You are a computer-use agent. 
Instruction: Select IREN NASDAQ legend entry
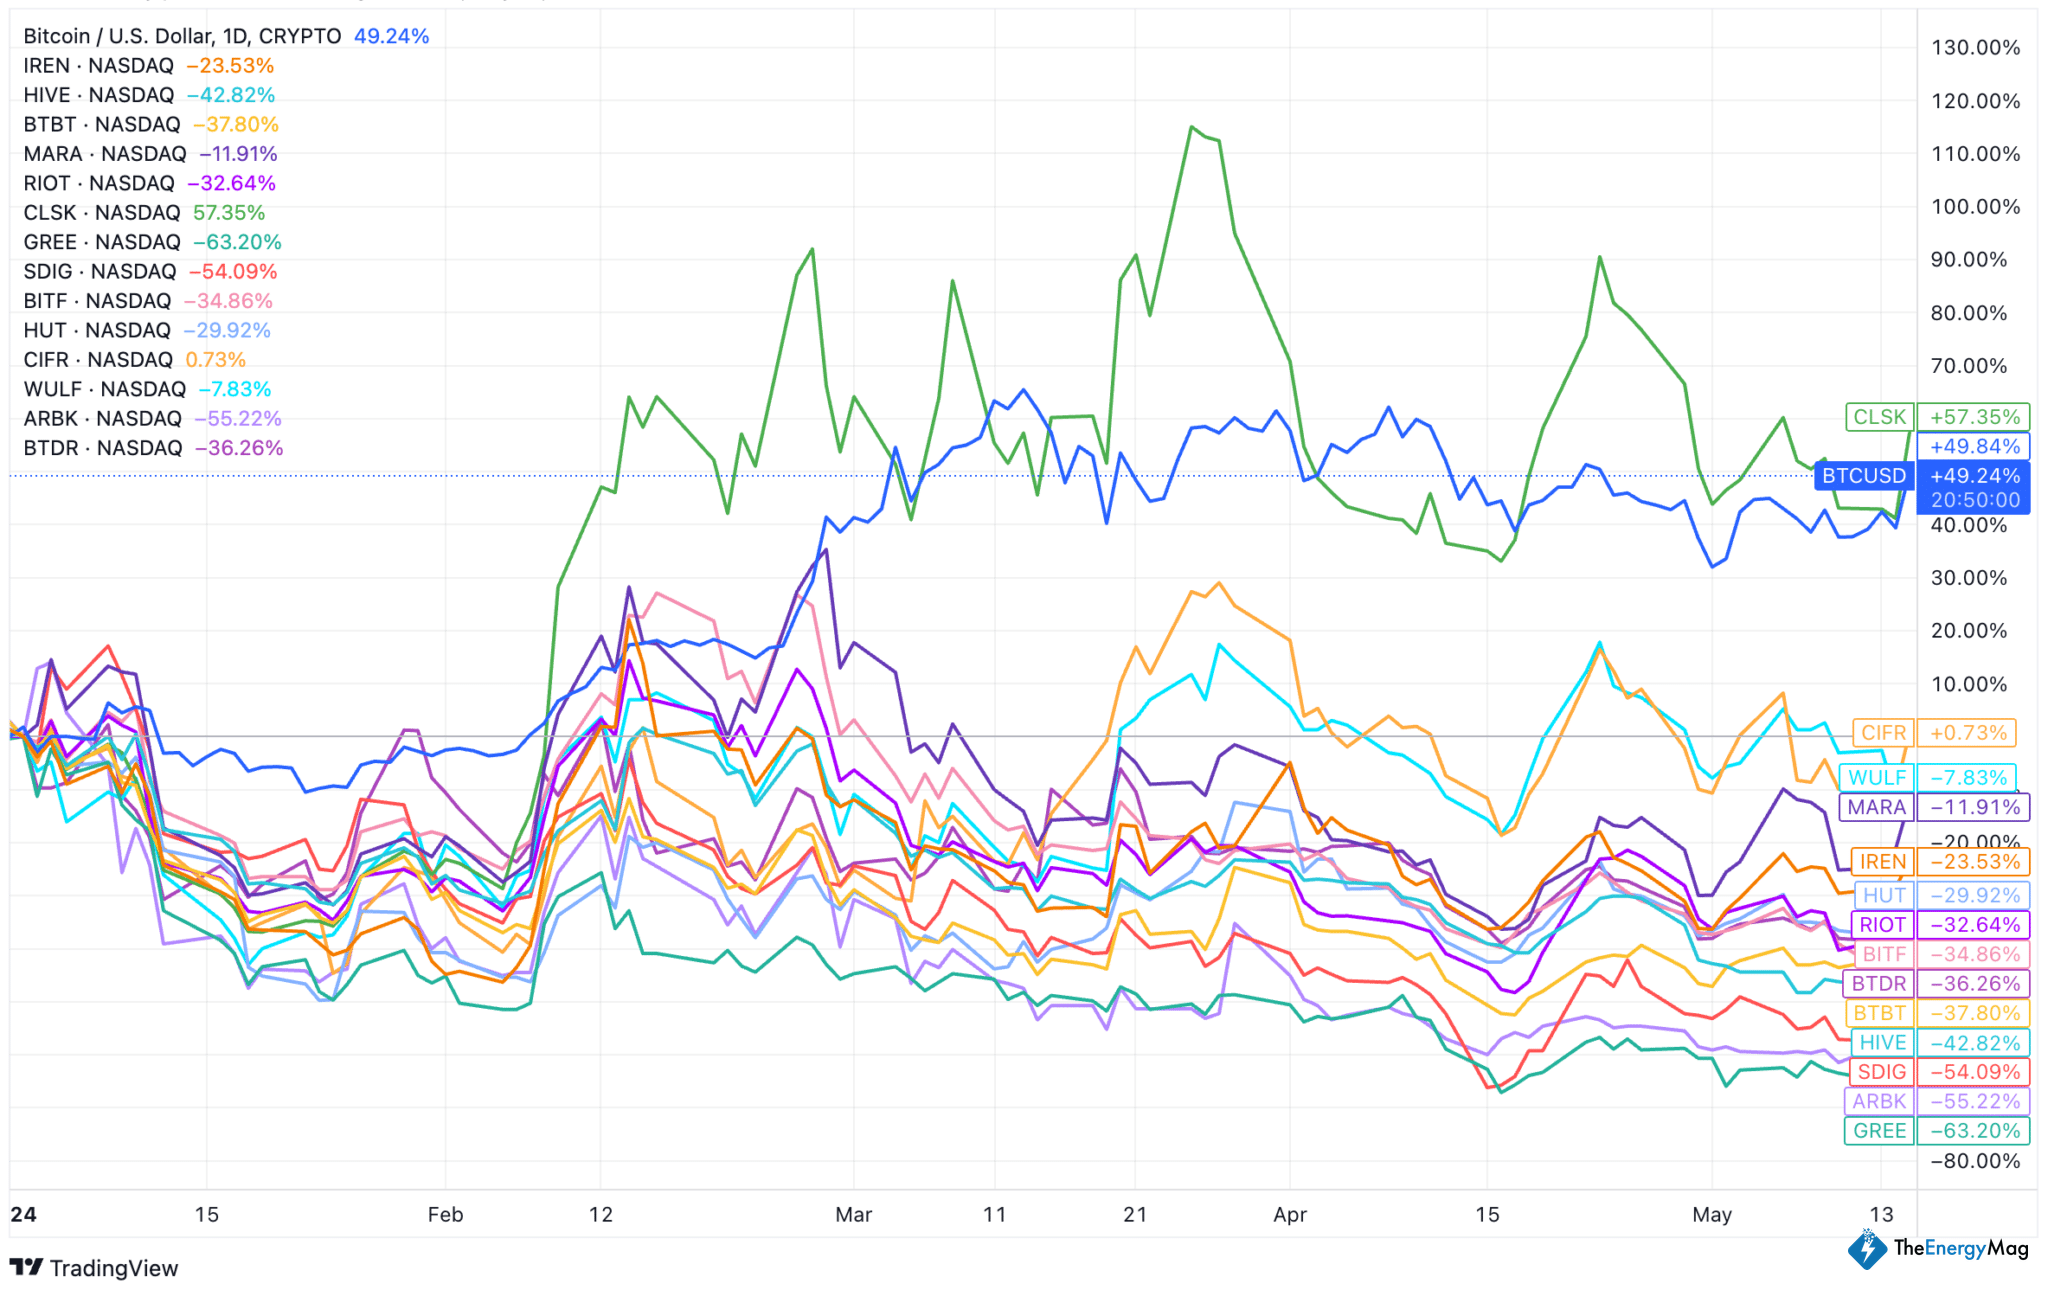98,66
